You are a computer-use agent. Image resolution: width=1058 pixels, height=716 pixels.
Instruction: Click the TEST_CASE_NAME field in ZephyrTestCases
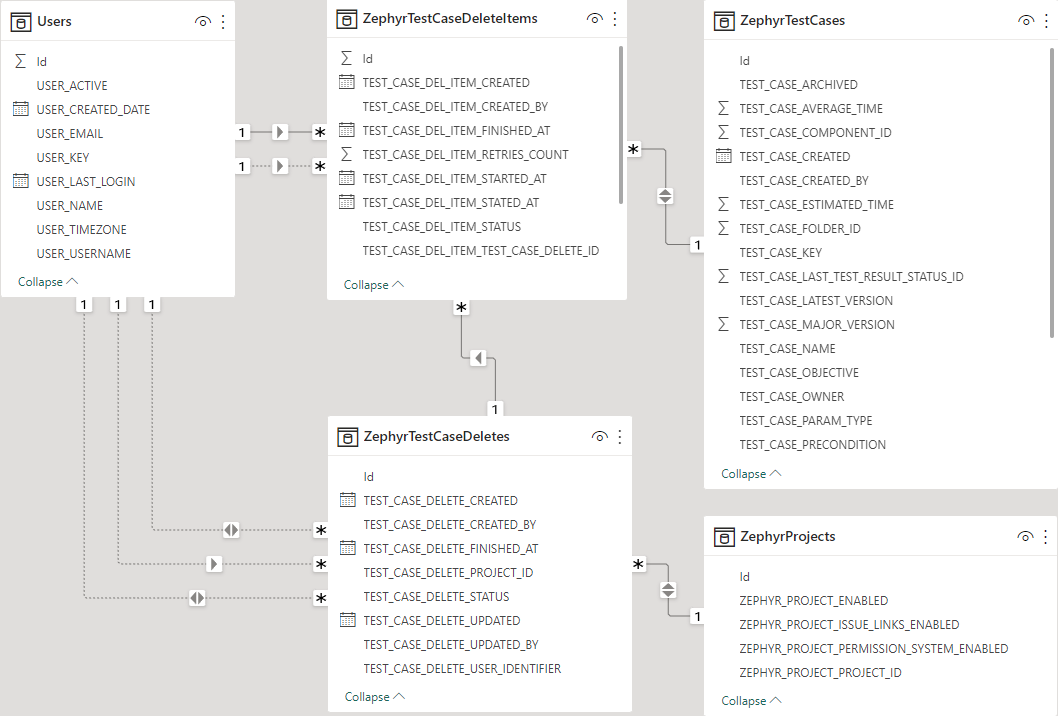787,348
